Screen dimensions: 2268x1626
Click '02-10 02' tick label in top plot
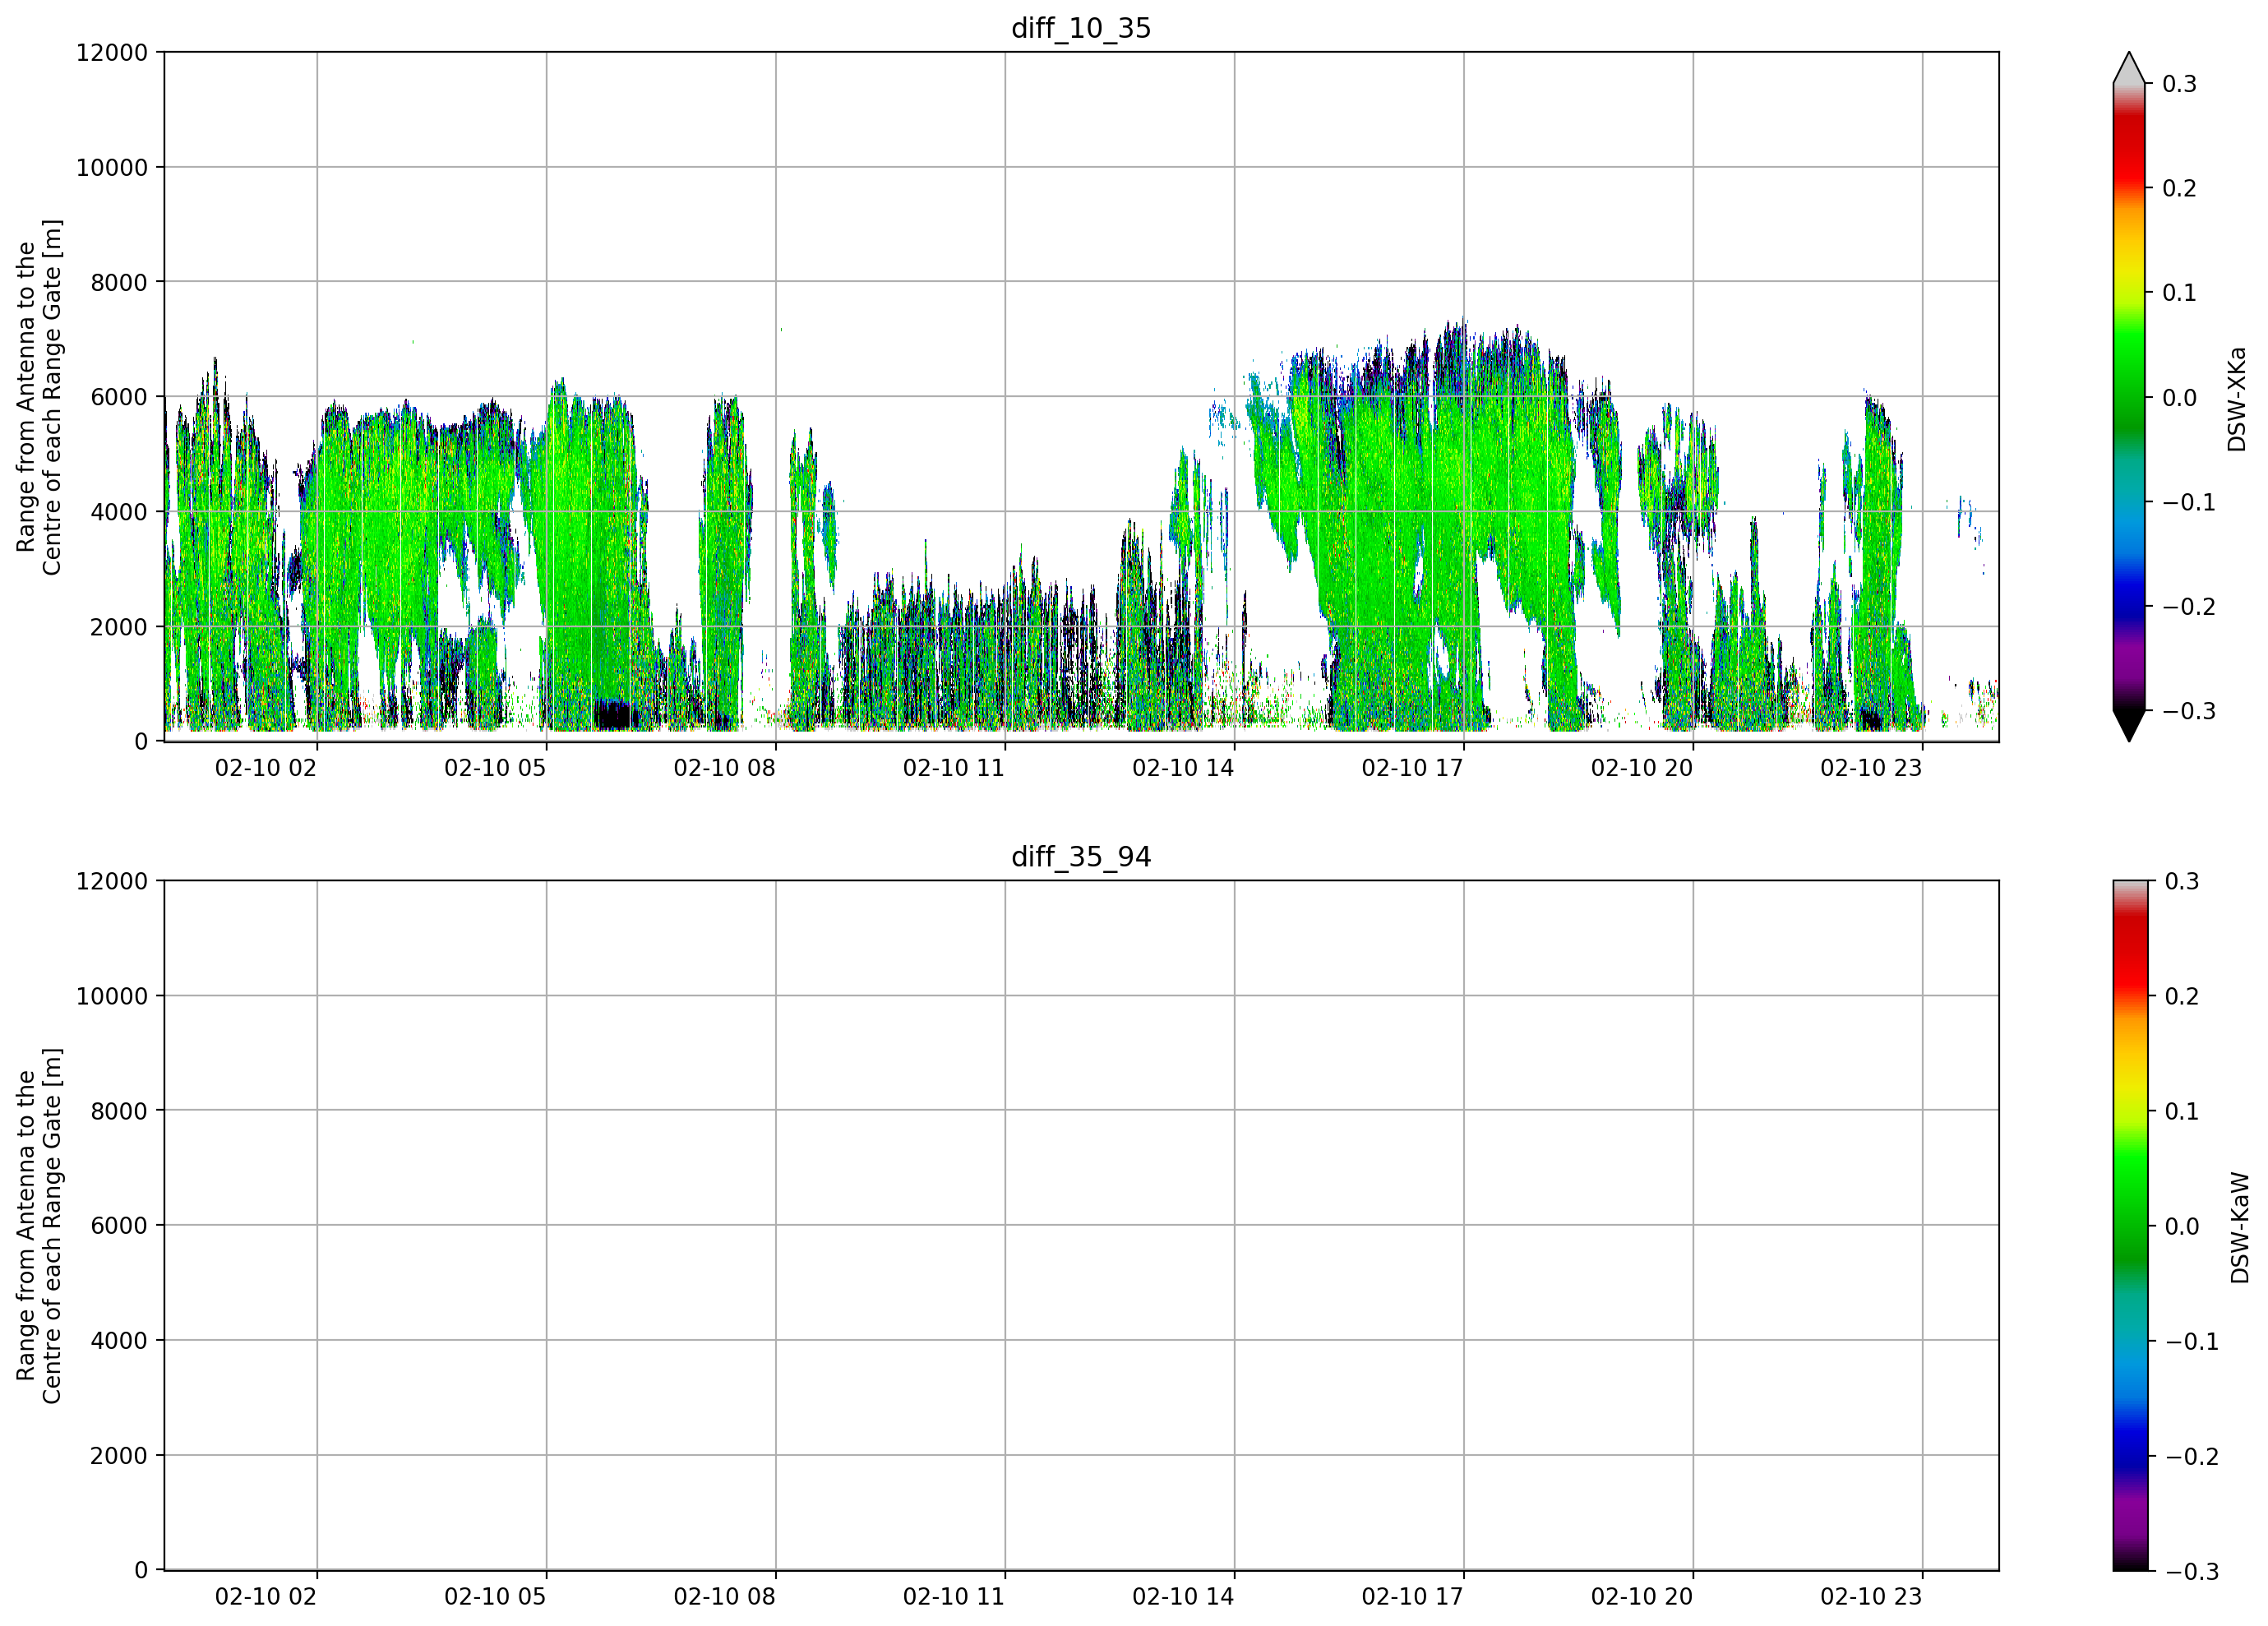pyautogui.click(x=266, y=768)
